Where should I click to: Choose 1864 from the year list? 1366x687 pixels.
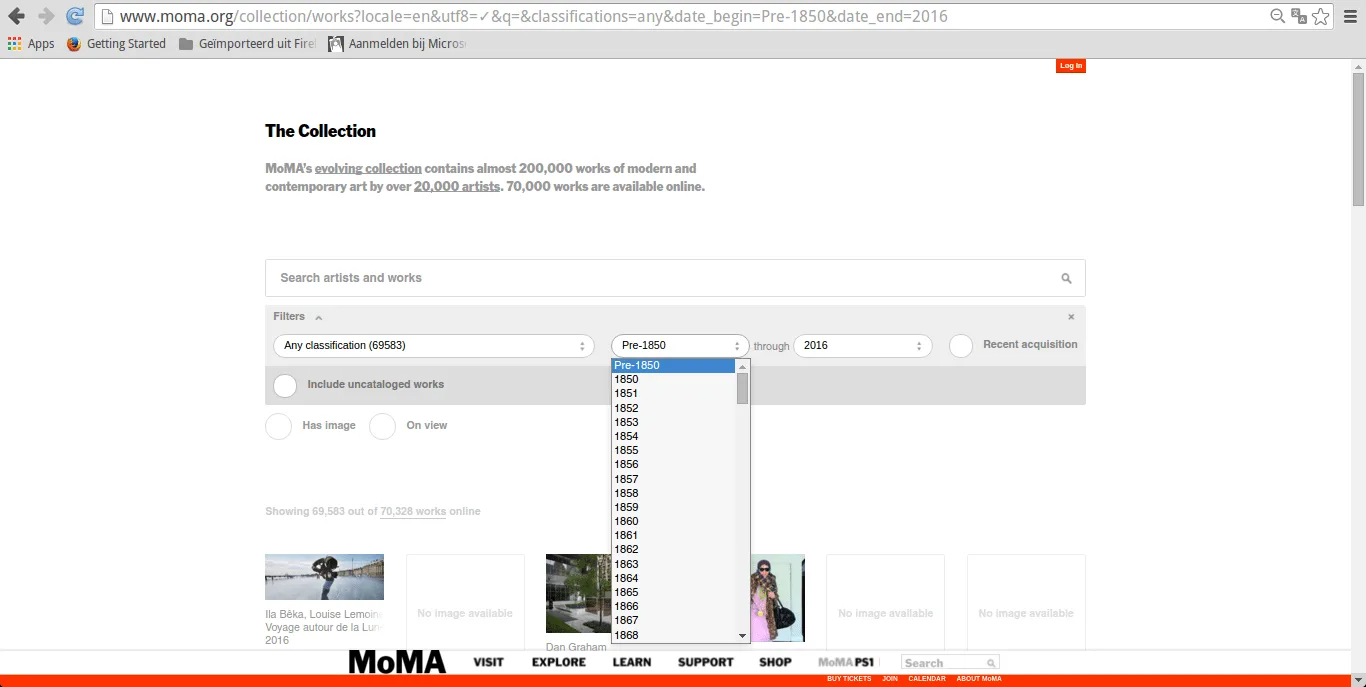(674, 578)
